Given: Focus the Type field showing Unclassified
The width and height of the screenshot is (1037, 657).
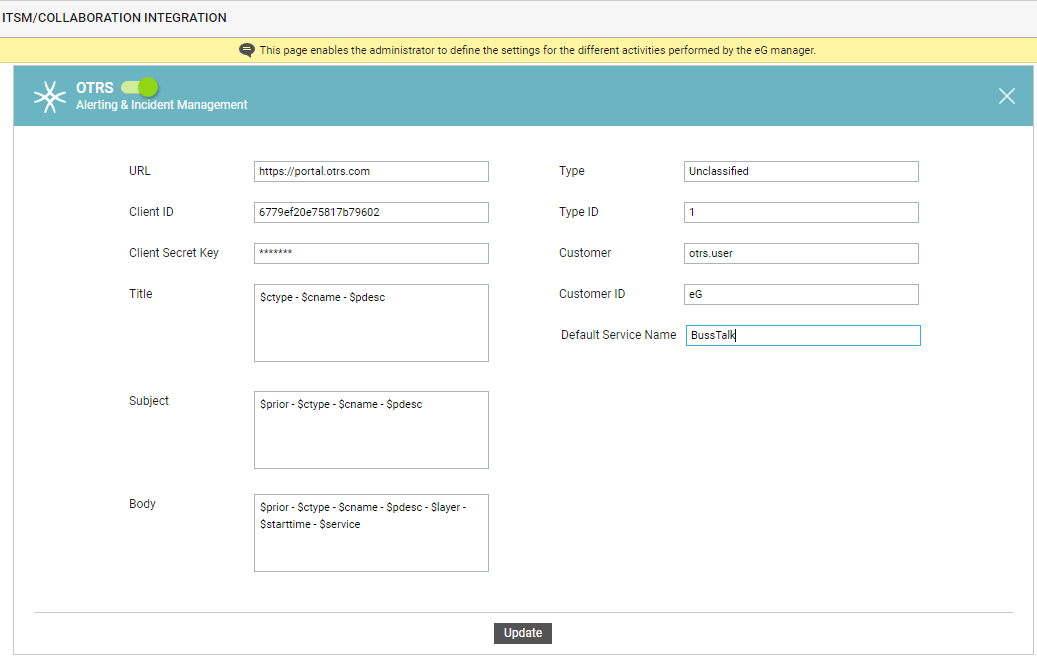Looking at the screenshot, I should point(801,171).
